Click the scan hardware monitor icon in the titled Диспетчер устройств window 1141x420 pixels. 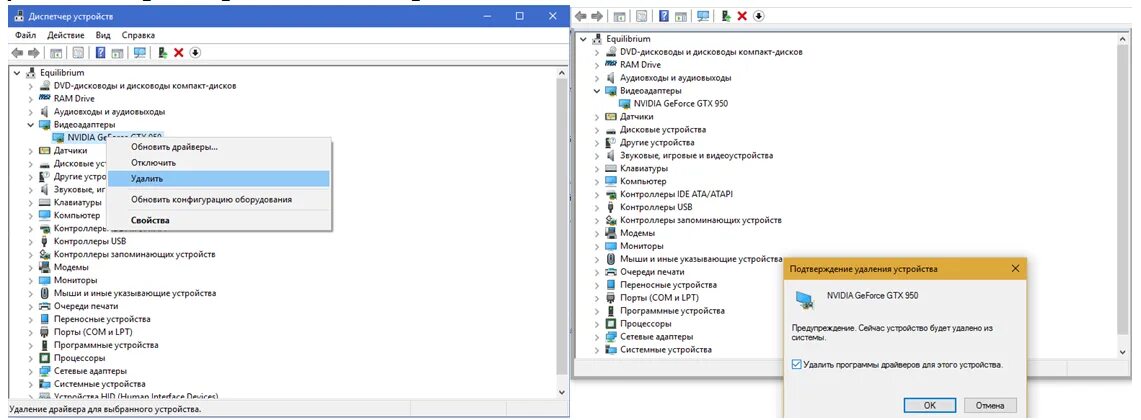[140, 53]
